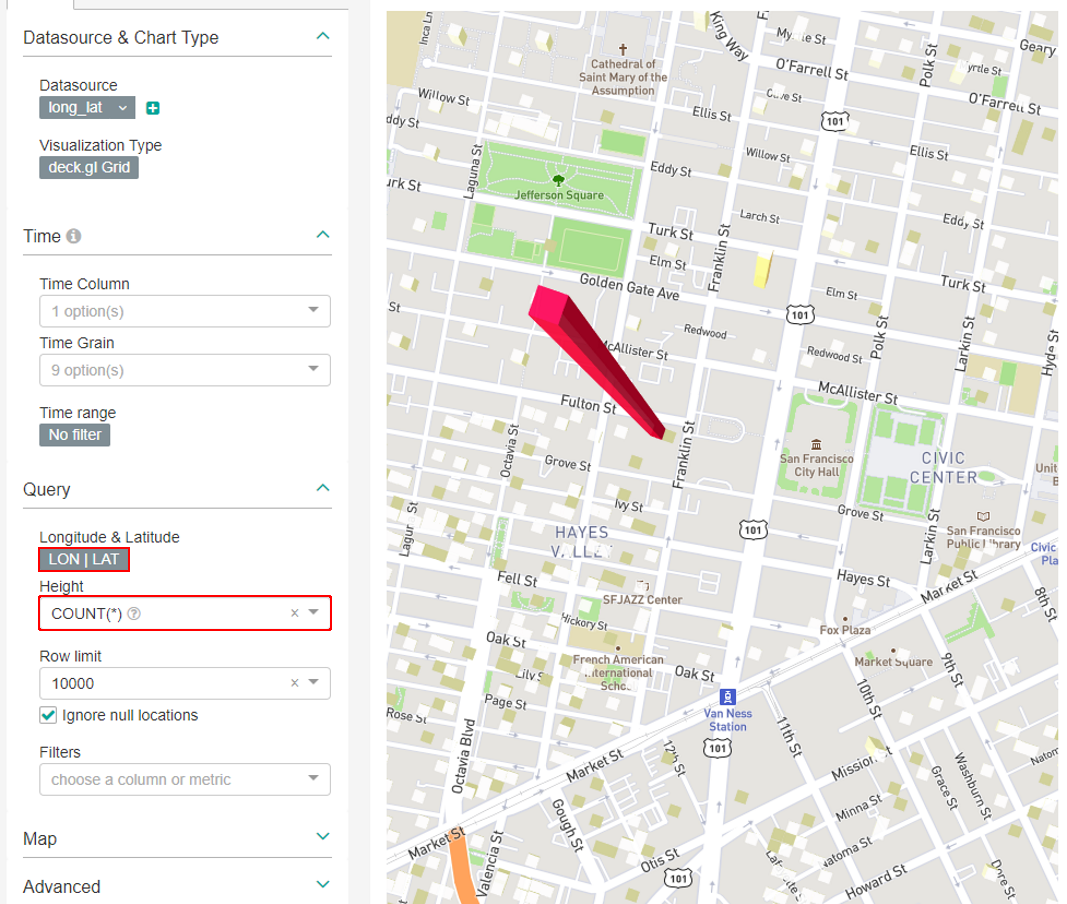Expand the Map section
This screenshot has height=904, width=1067.
coord(322,836)
